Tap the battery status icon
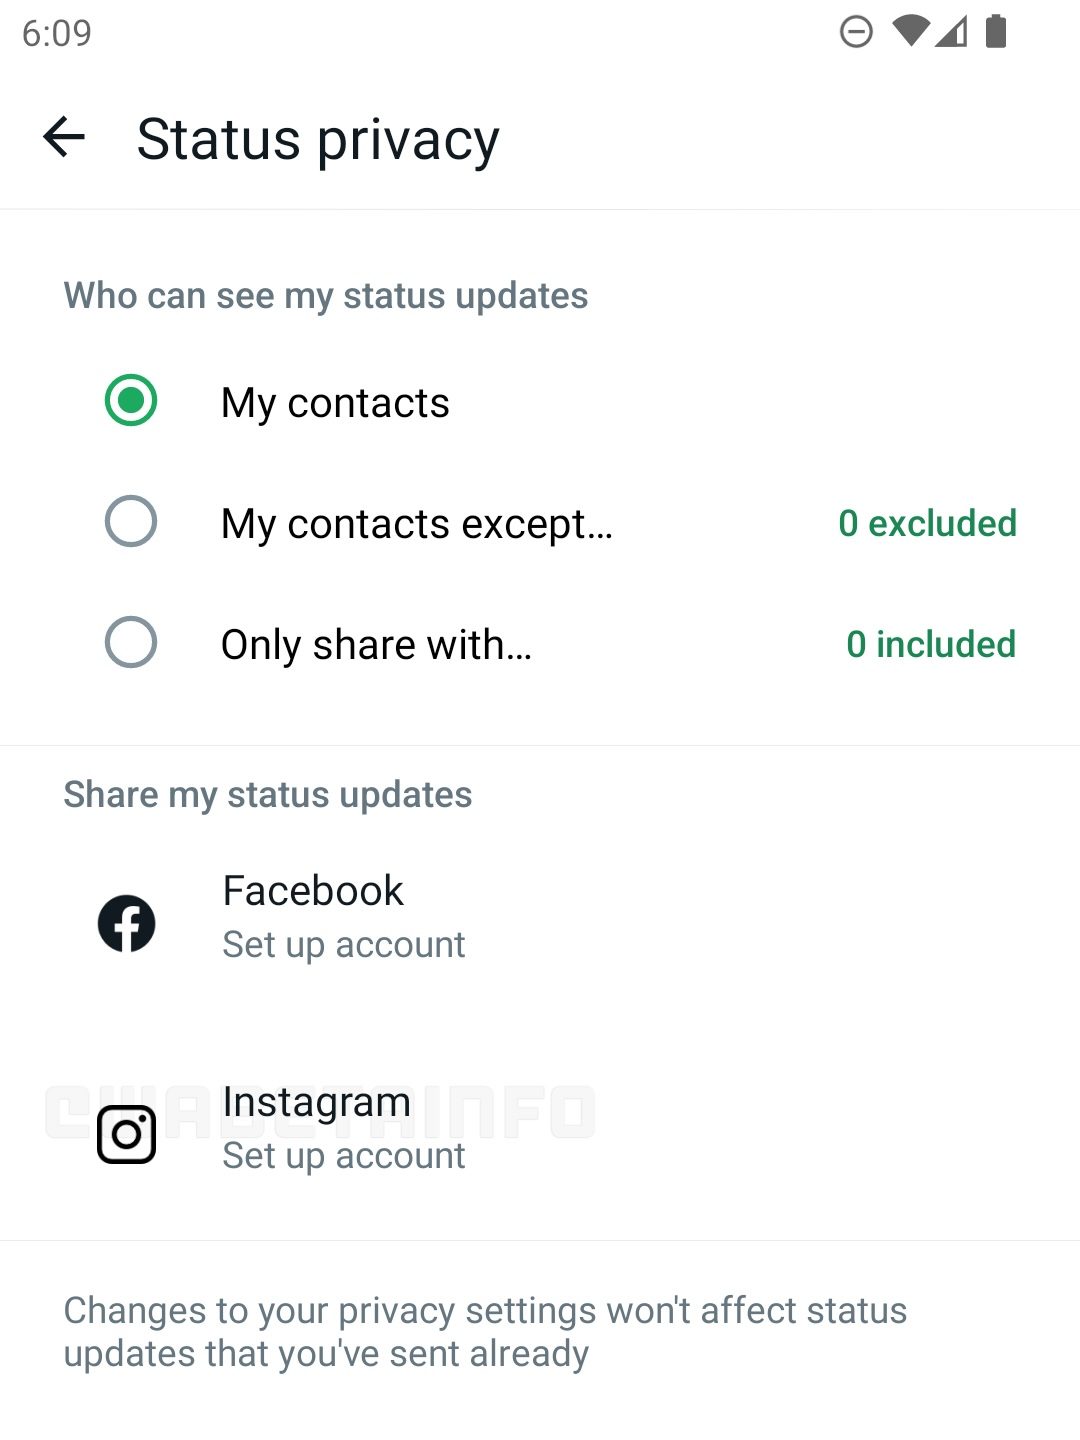This screenshot has width=1080, height=1440. [x=996, y=31]
